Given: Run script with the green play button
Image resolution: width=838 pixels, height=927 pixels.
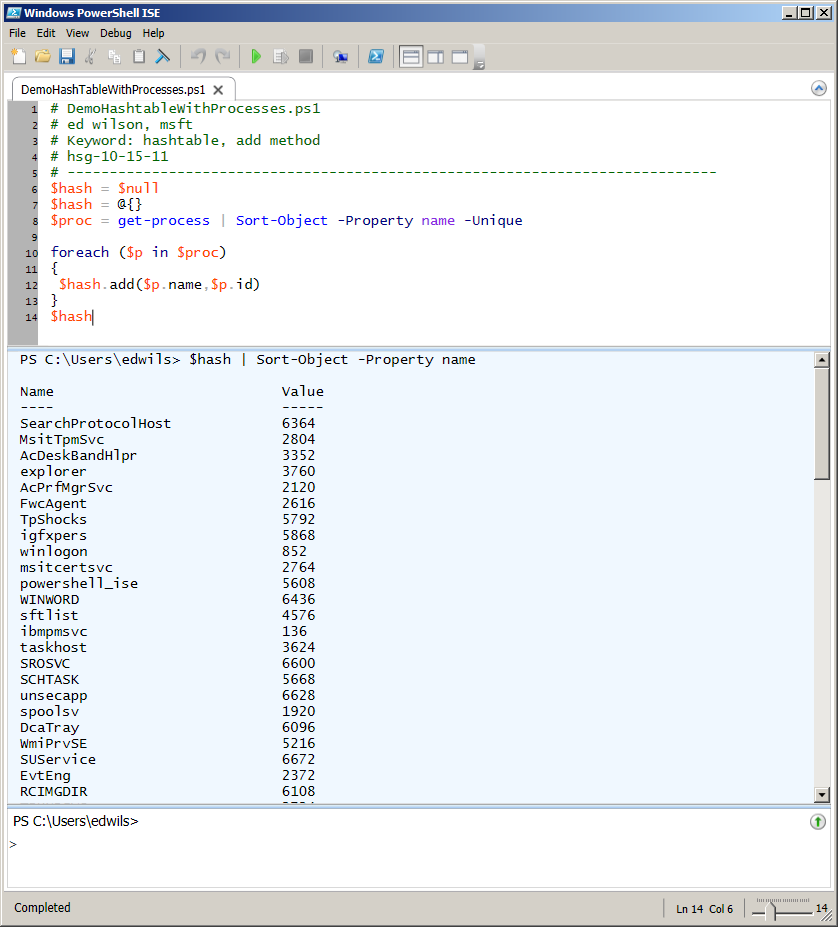Looking at the screenshot, I should pos(256,57).
